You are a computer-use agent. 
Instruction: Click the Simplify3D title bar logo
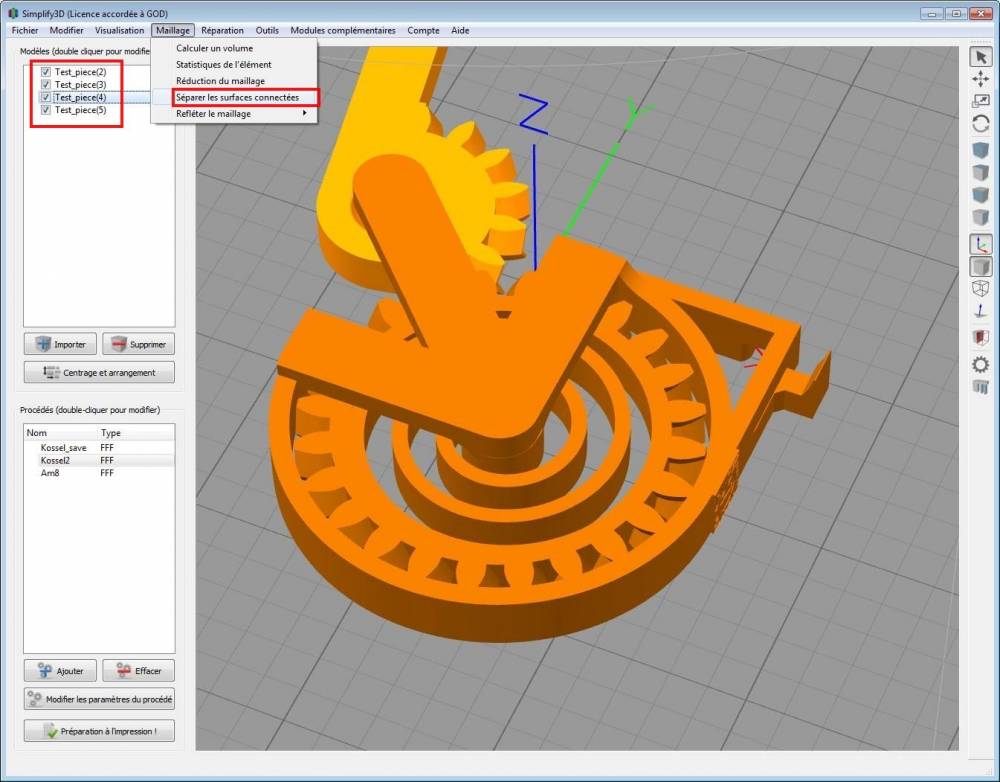point(13,13)
